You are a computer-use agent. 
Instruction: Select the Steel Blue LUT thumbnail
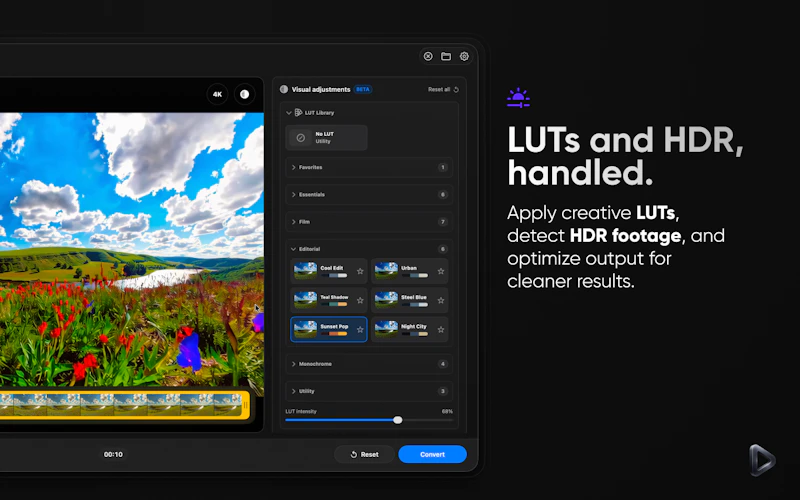click(386, 300)
